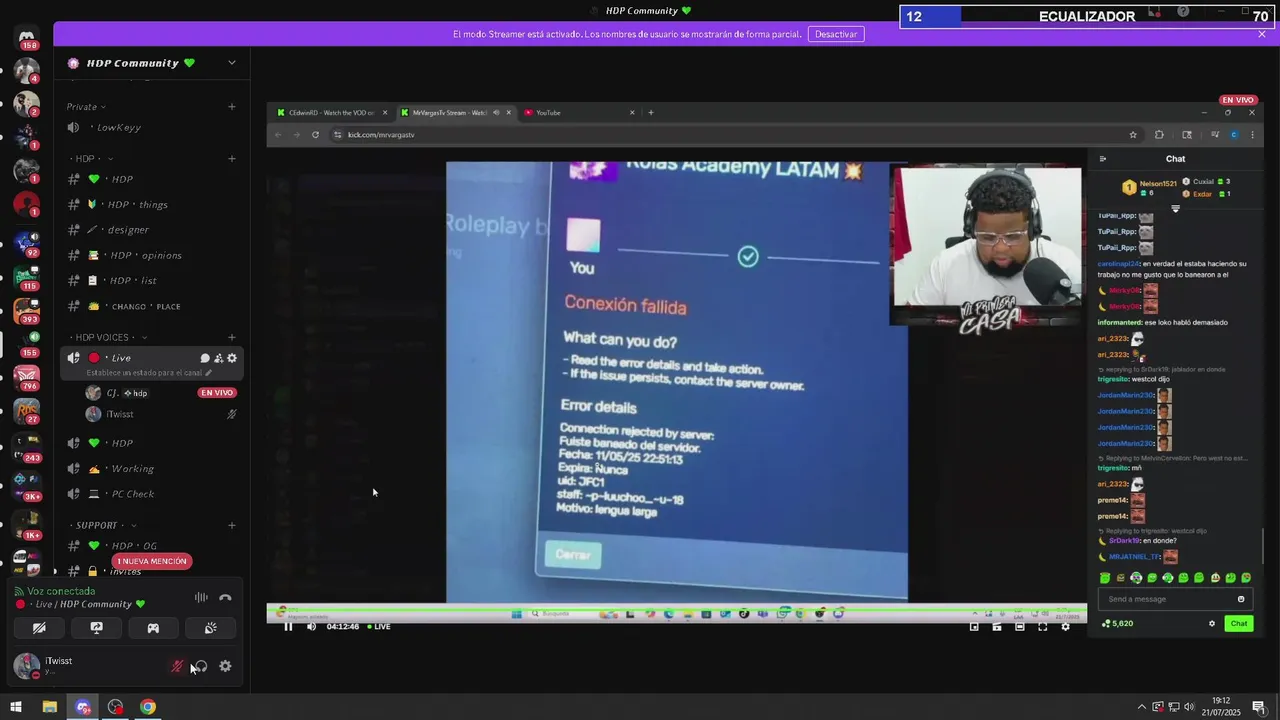Click the Desactivar button in streamer banner
Screen dimensions: 1280x720
click(x=836, y=34)
